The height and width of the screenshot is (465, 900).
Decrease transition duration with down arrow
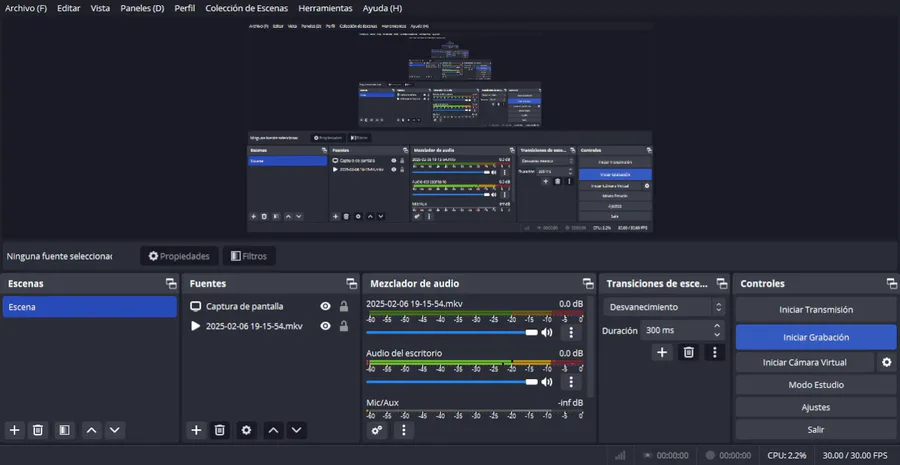click(x=717, y=335)
